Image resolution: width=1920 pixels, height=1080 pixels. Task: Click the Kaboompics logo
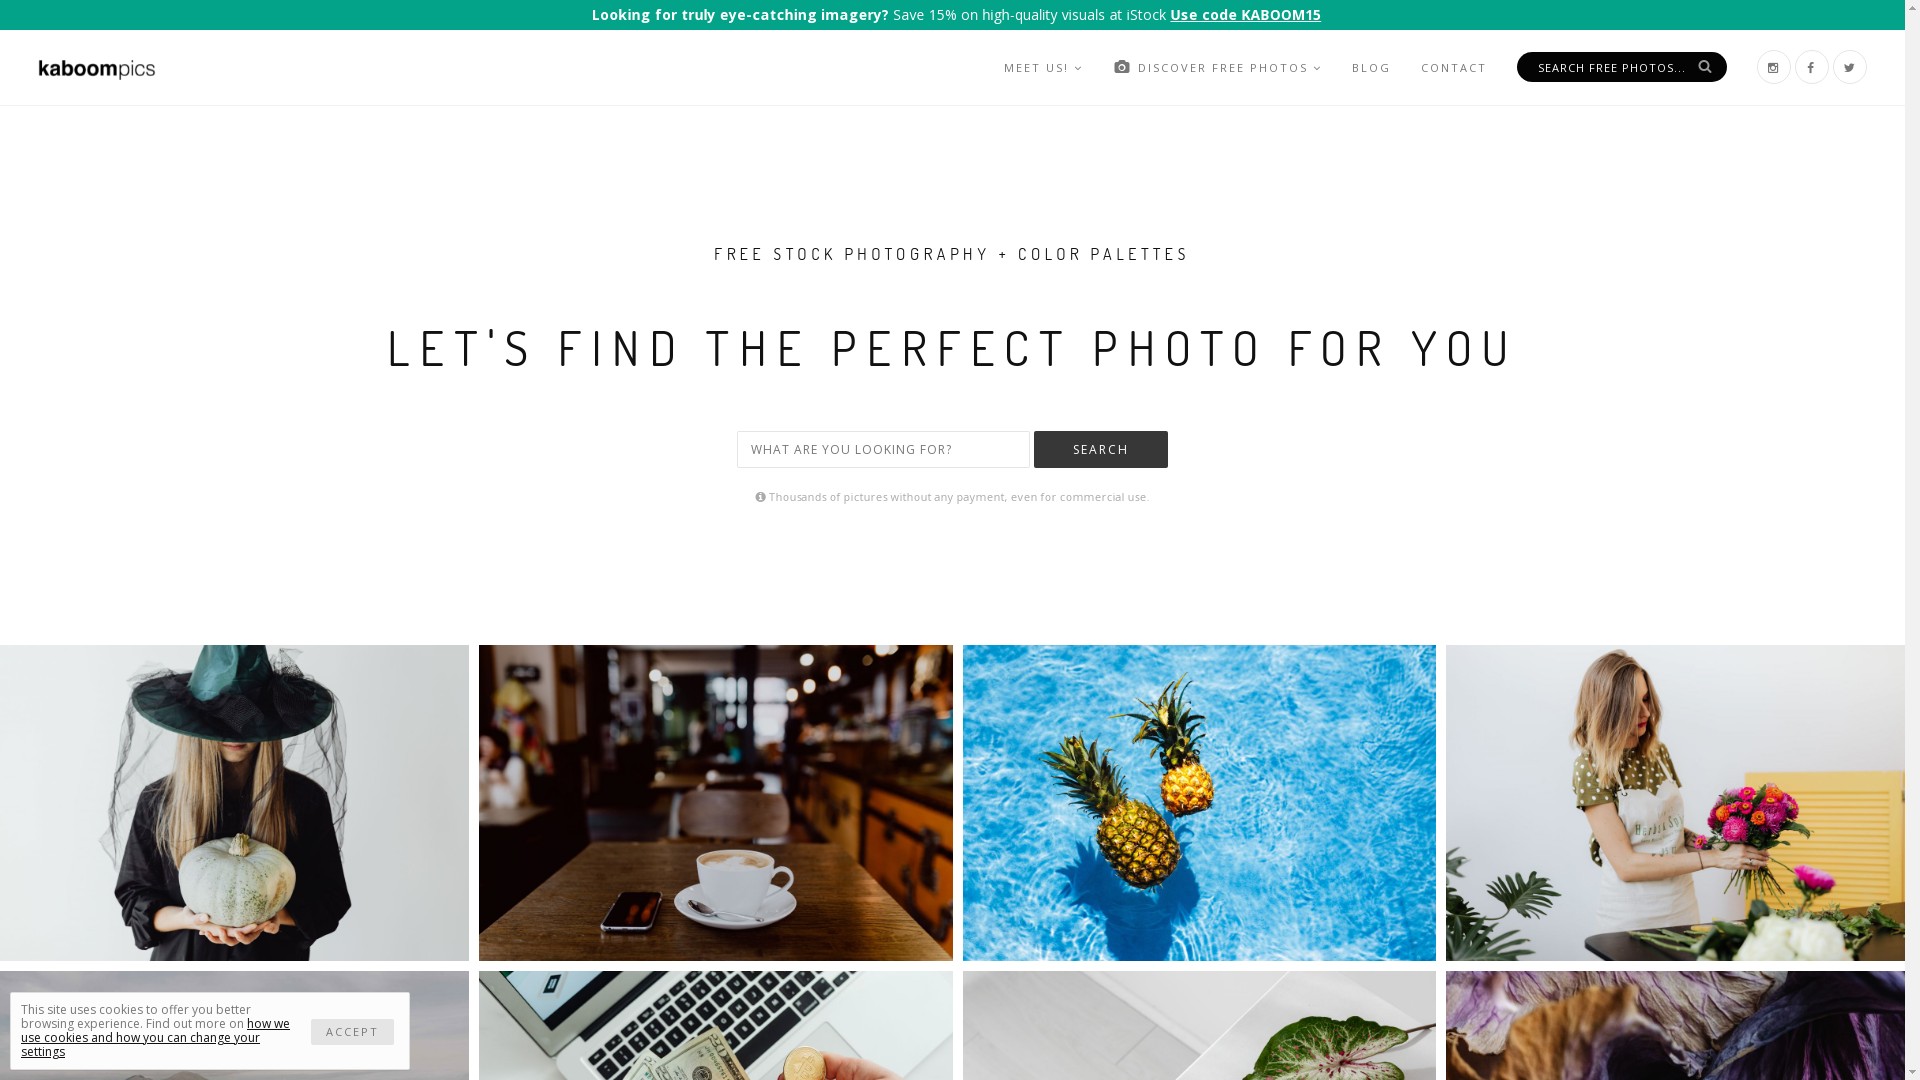click(97, 68)
